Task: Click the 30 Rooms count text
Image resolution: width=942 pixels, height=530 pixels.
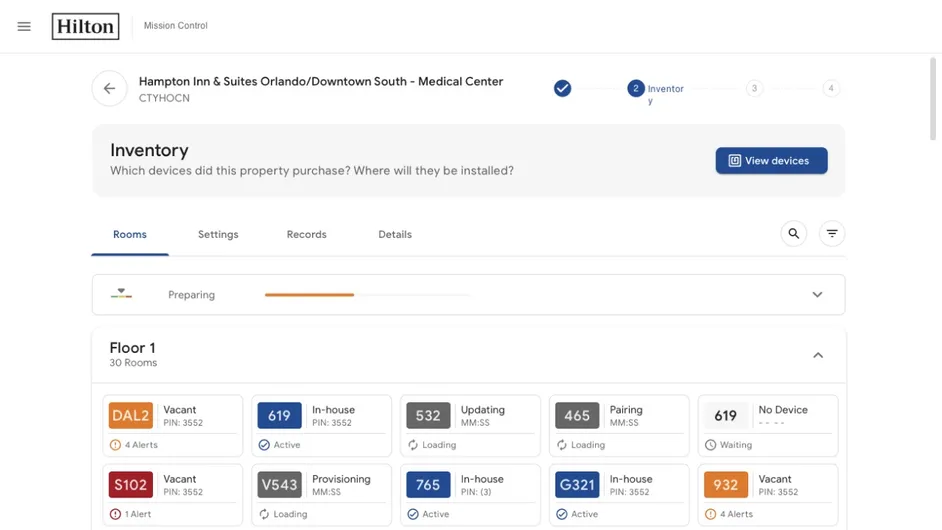Action: pyautogui.click(x=133, y=363)
